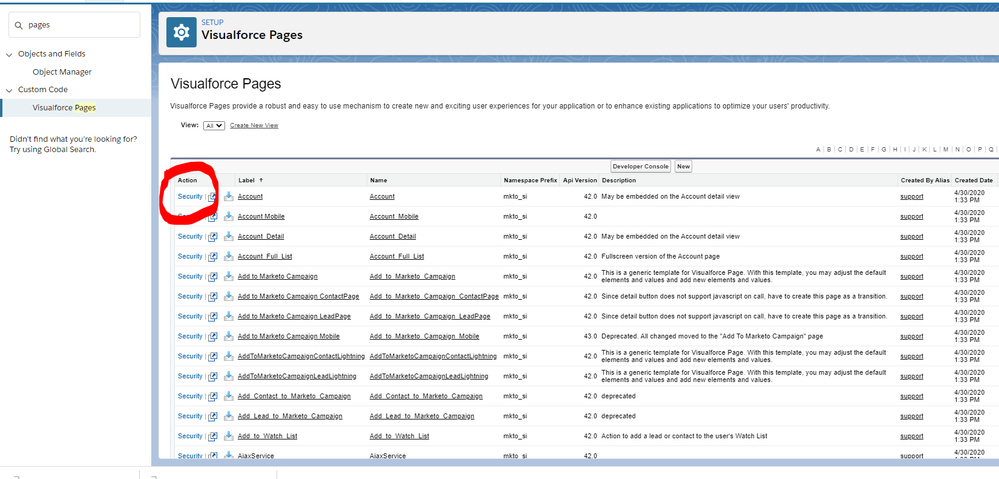Viewport: 999px width, 479px height.
Task: Click inside the Quick Find search box
Action: (80, 24)
